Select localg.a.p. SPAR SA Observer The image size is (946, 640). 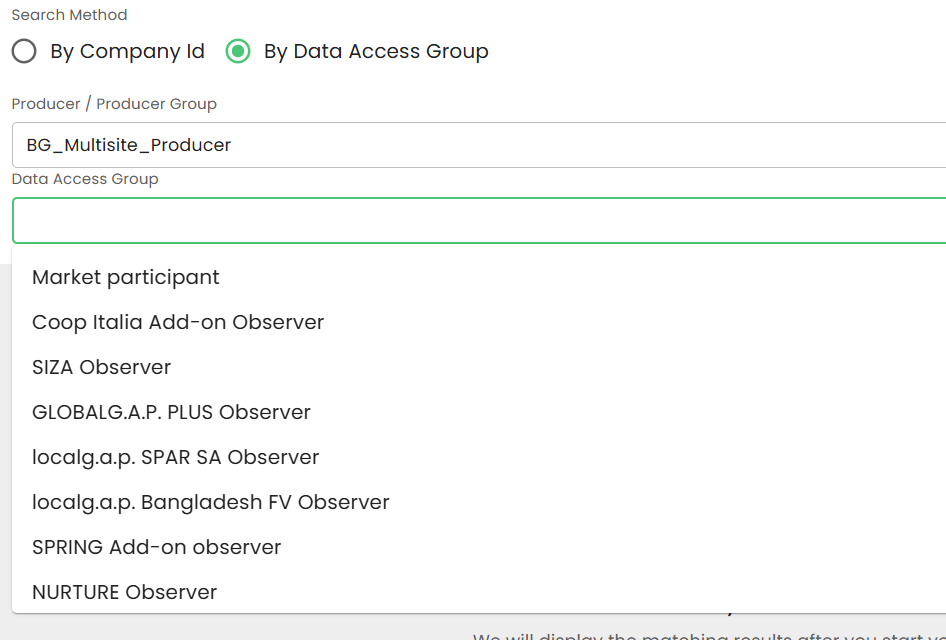pyautogui.click(x=175, y=457)
